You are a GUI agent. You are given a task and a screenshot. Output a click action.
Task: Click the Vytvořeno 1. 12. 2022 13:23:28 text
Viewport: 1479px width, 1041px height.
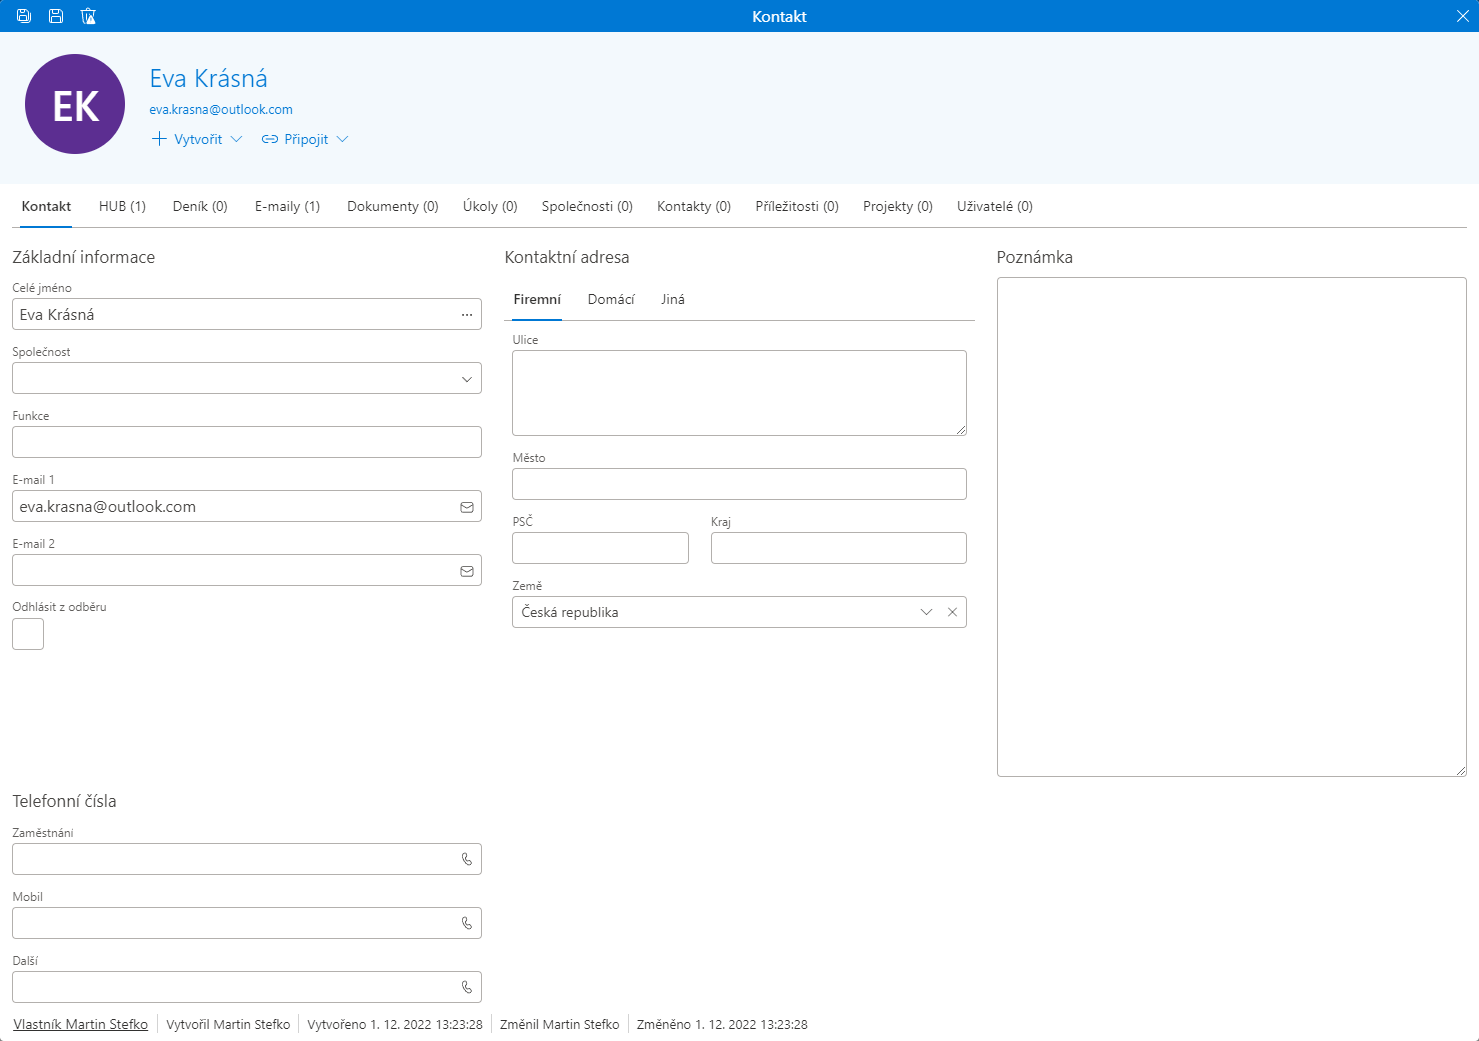pos(395,1024)
